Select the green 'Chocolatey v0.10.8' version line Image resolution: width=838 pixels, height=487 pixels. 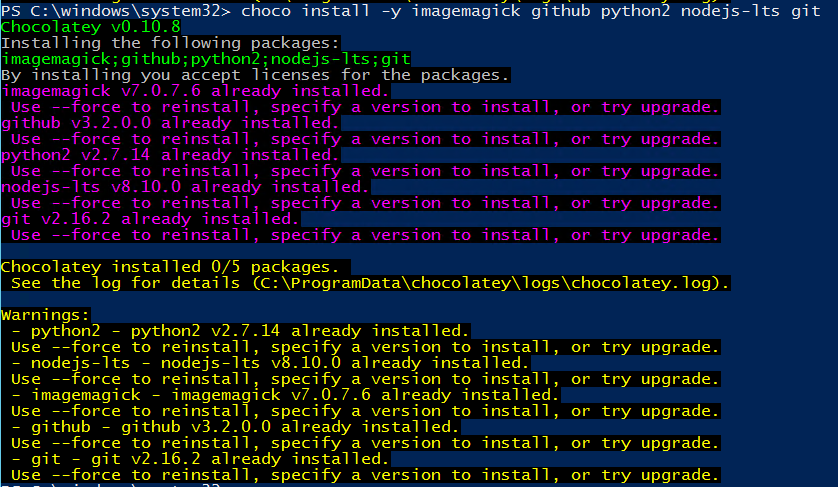tap(90, 27)
